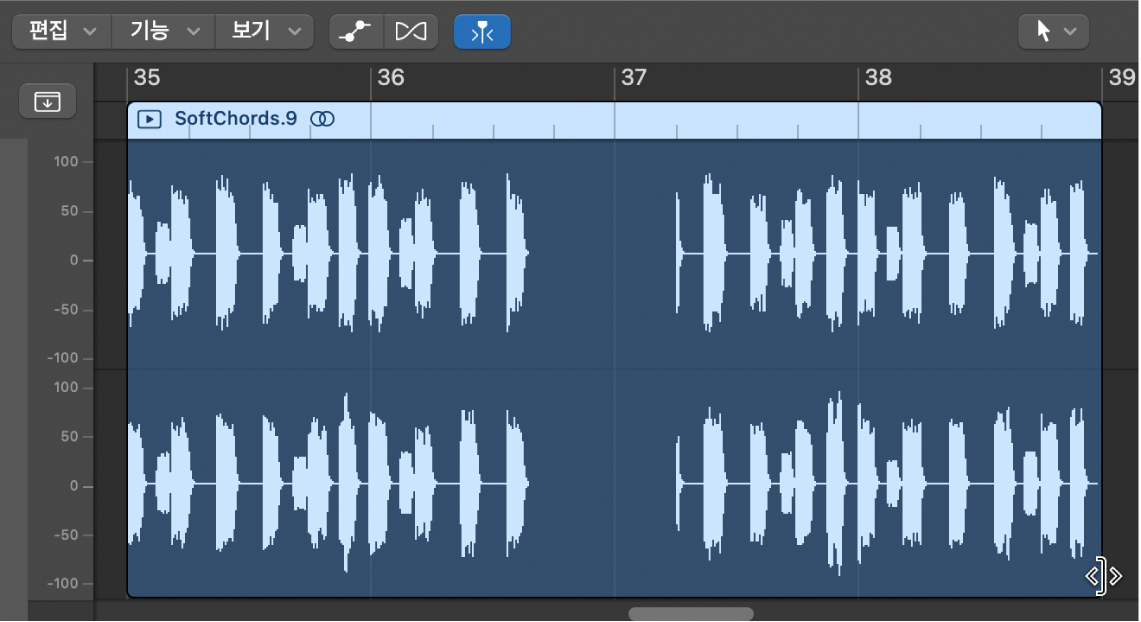Open the 기능 menu
The image size is (1141, 622).
(164, 31)
